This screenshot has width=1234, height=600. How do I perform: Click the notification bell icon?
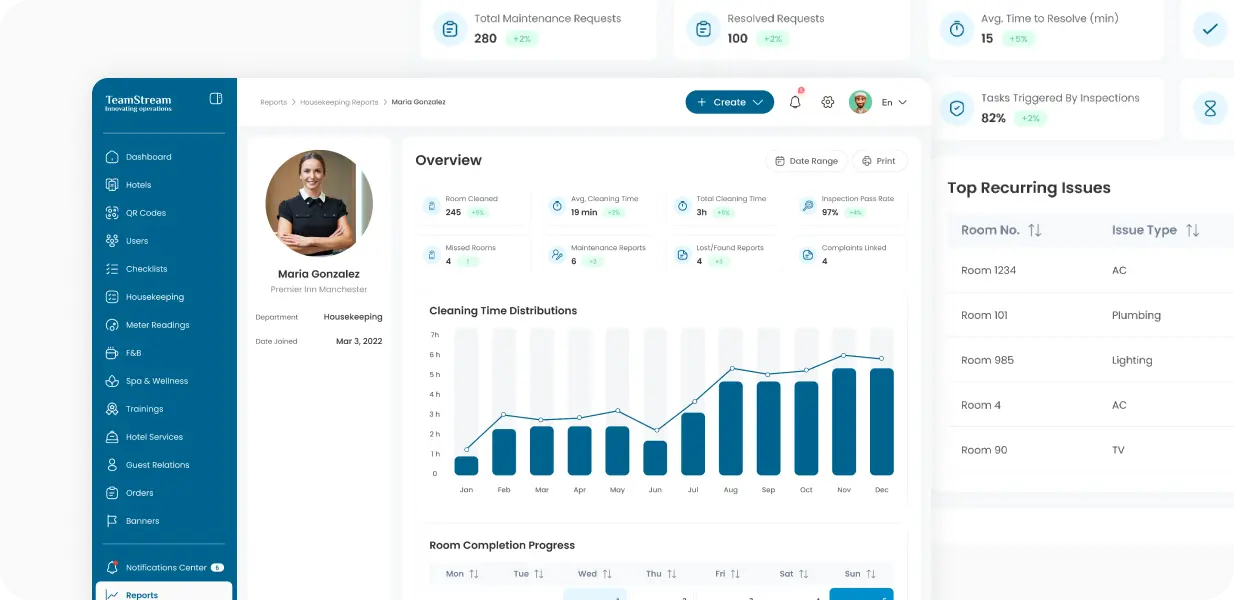tap(795, 102)
